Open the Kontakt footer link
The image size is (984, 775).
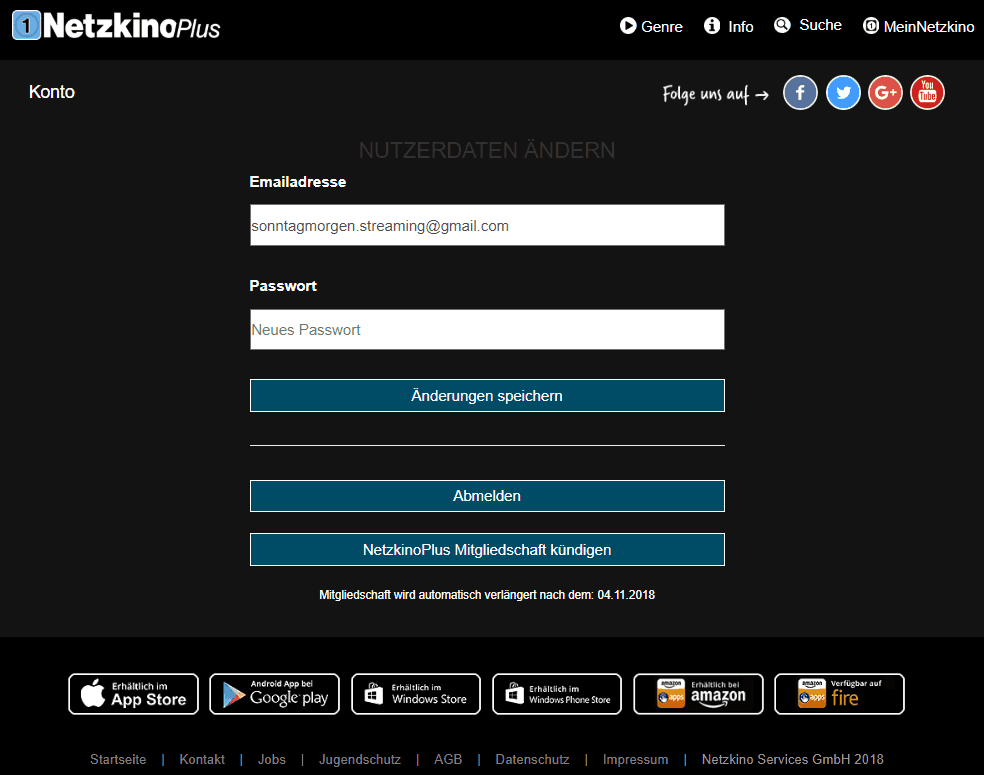click(202, 759)
